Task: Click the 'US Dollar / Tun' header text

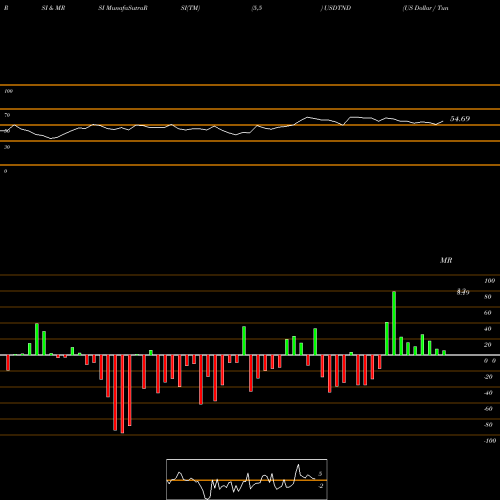Action: tap(425, 8)
